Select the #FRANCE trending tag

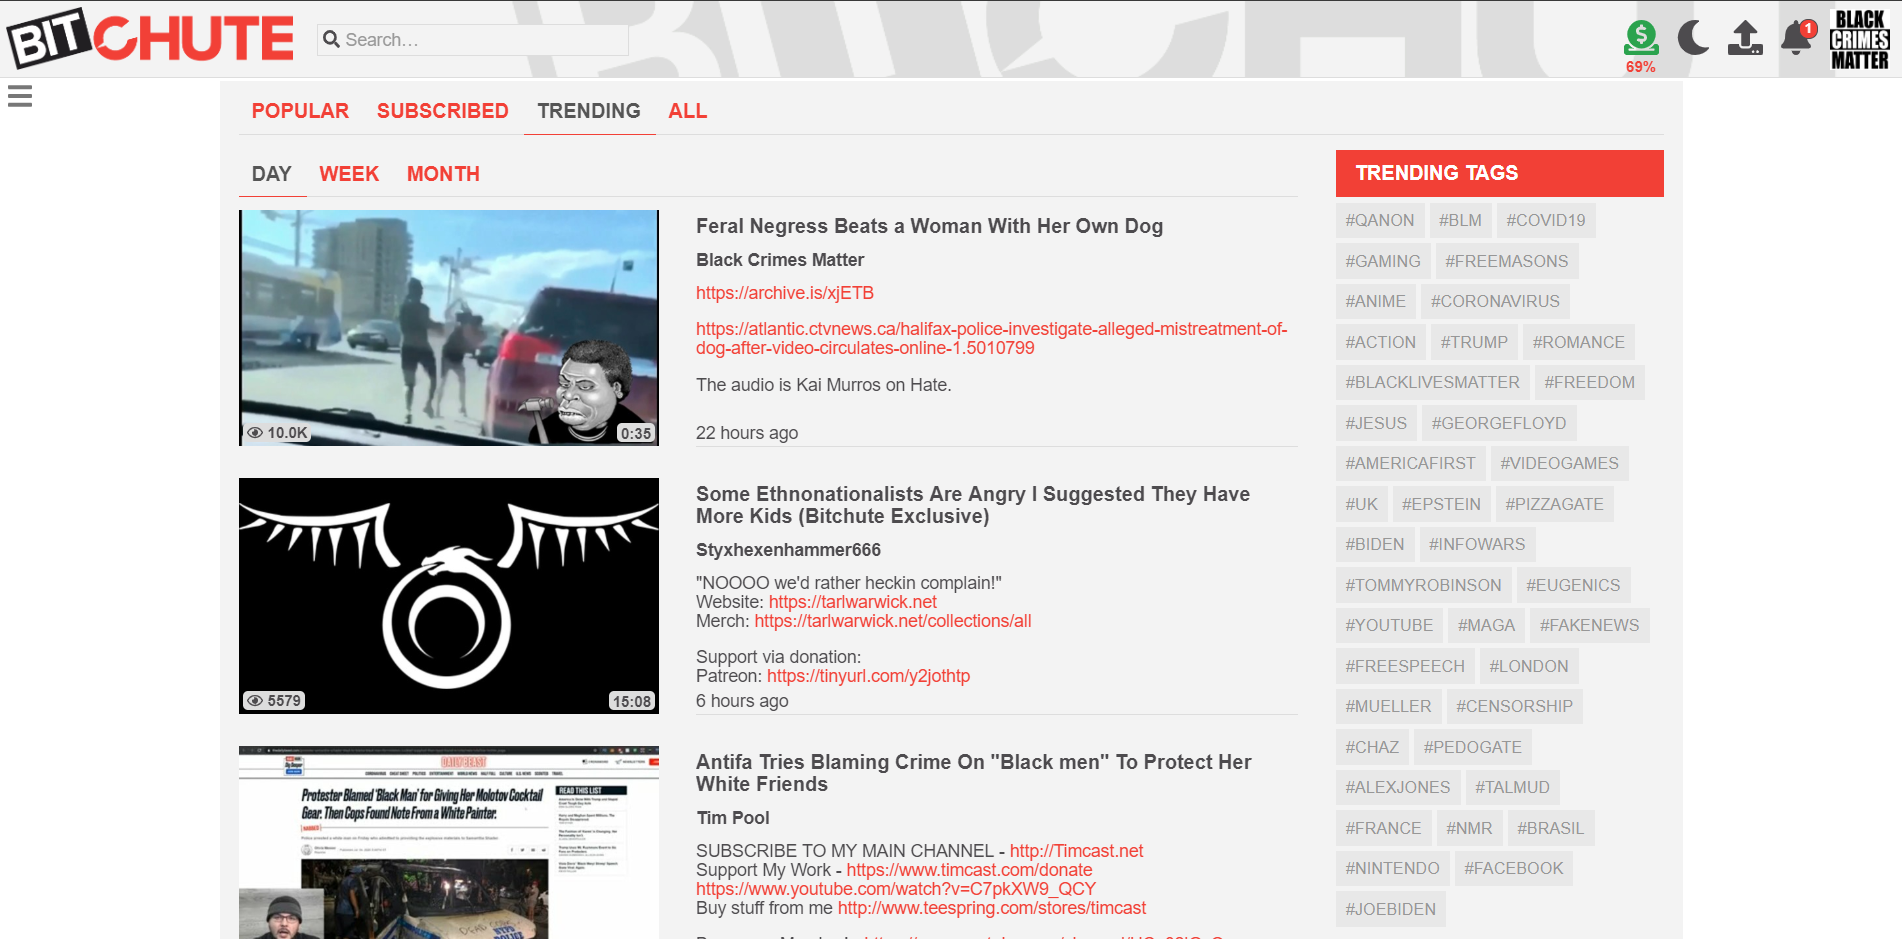coord(1383,828)
